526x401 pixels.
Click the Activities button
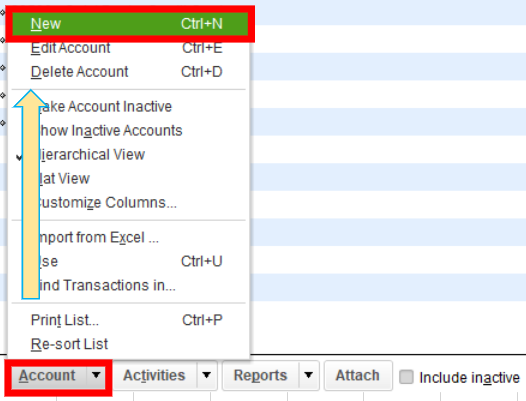point(155,375)
